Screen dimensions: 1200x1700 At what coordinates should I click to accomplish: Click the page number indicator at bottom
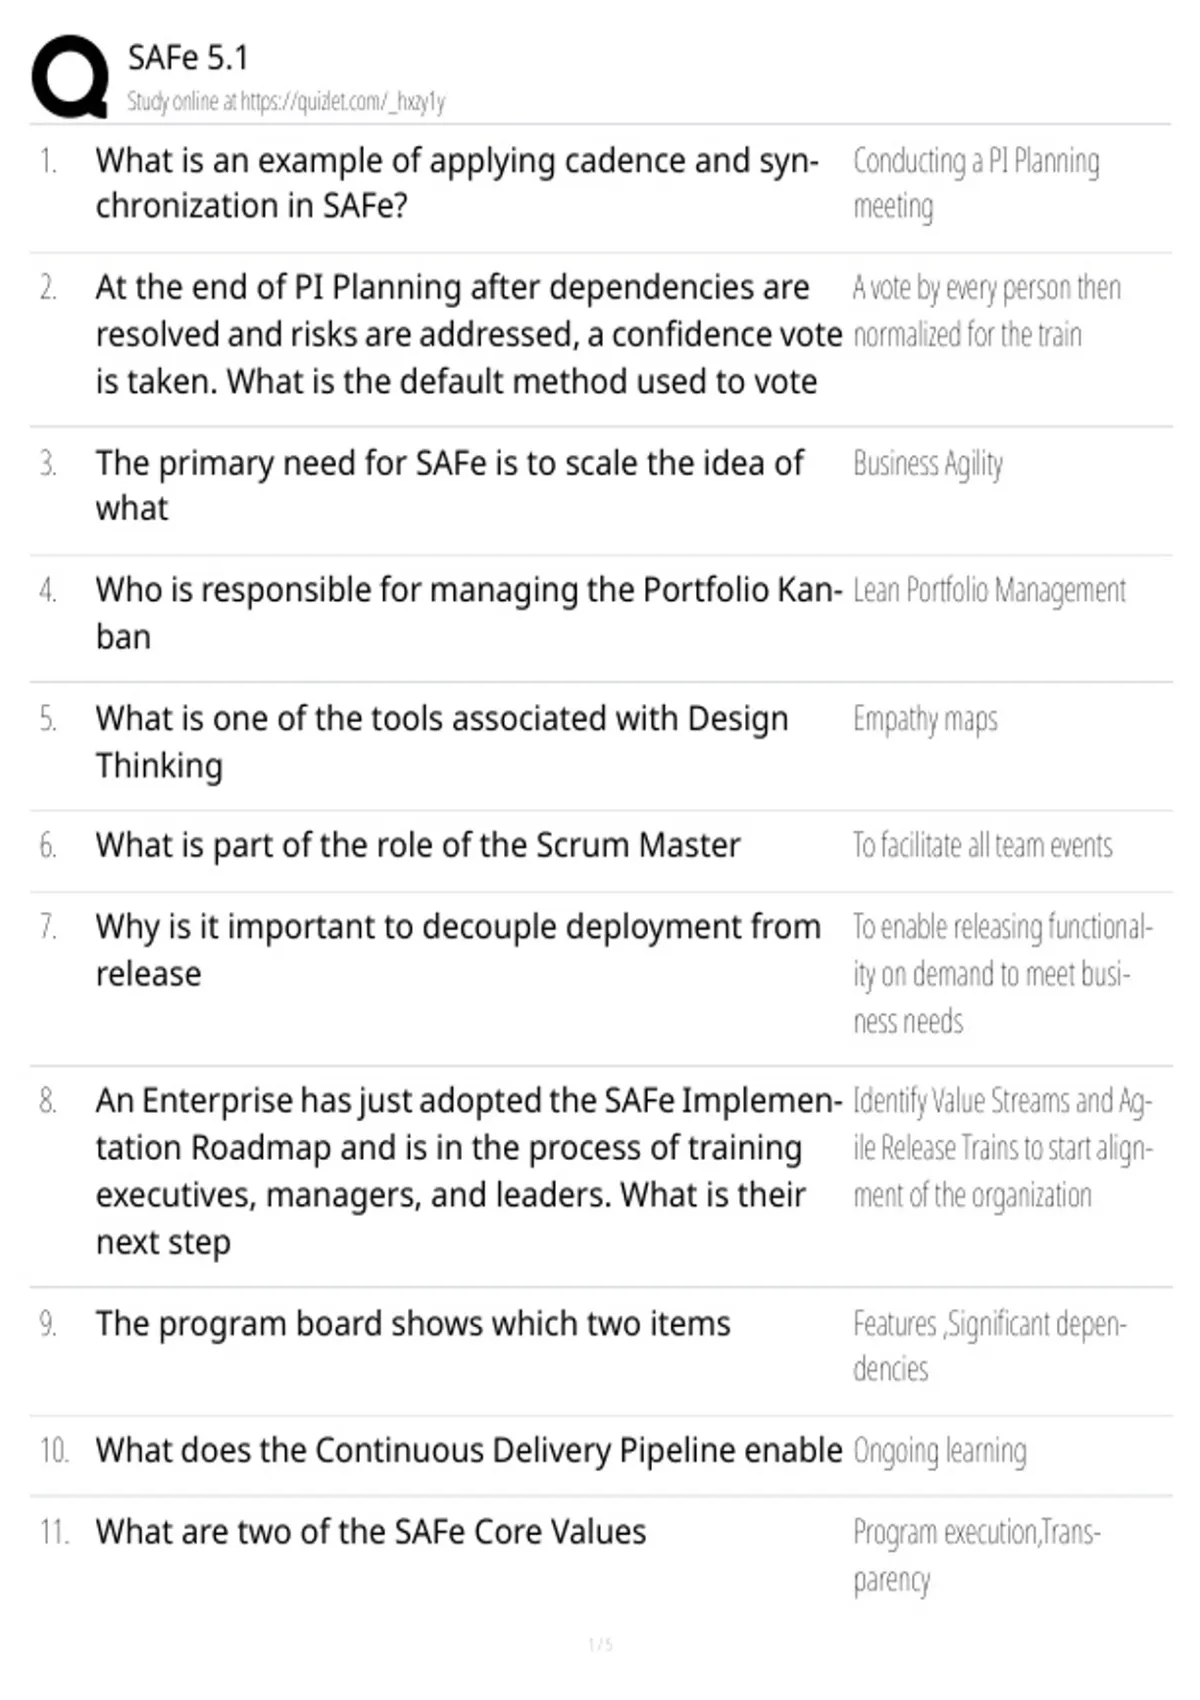[600, 1644]
